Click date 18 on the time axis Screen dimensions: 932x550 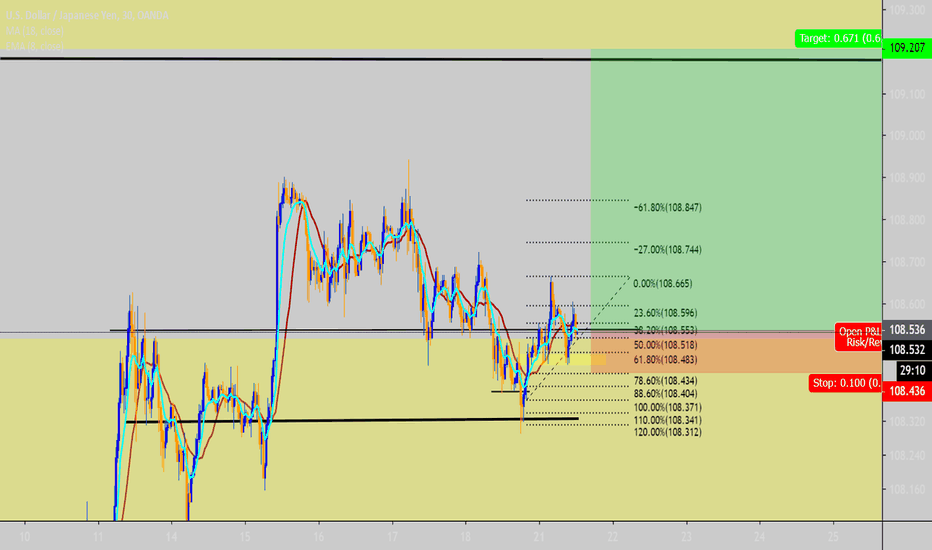click(x=465, y=537)
